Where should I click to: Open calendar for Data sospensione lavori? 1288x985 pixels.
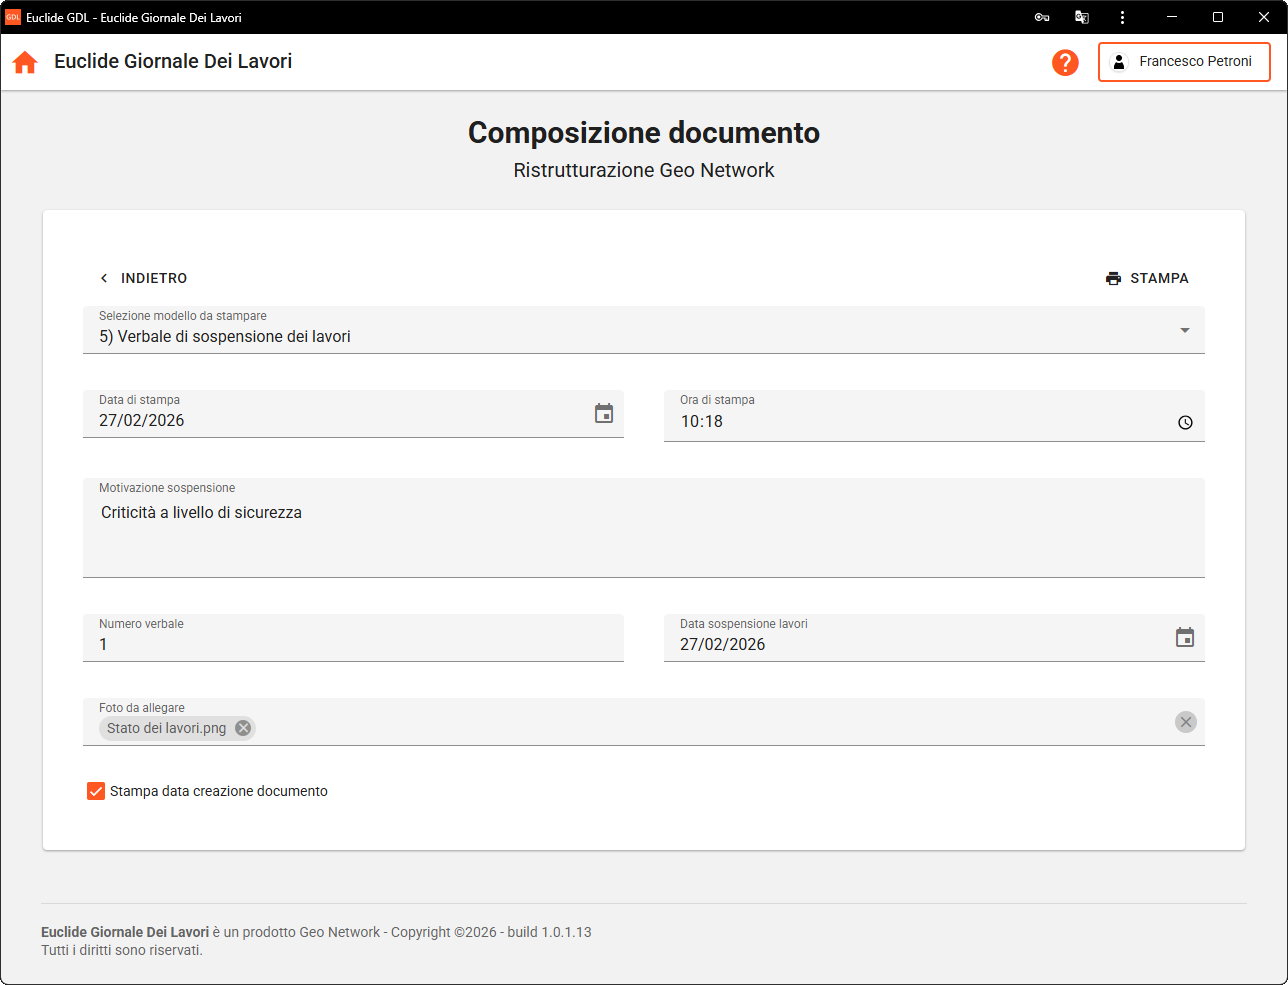[x=1185, y=638]
